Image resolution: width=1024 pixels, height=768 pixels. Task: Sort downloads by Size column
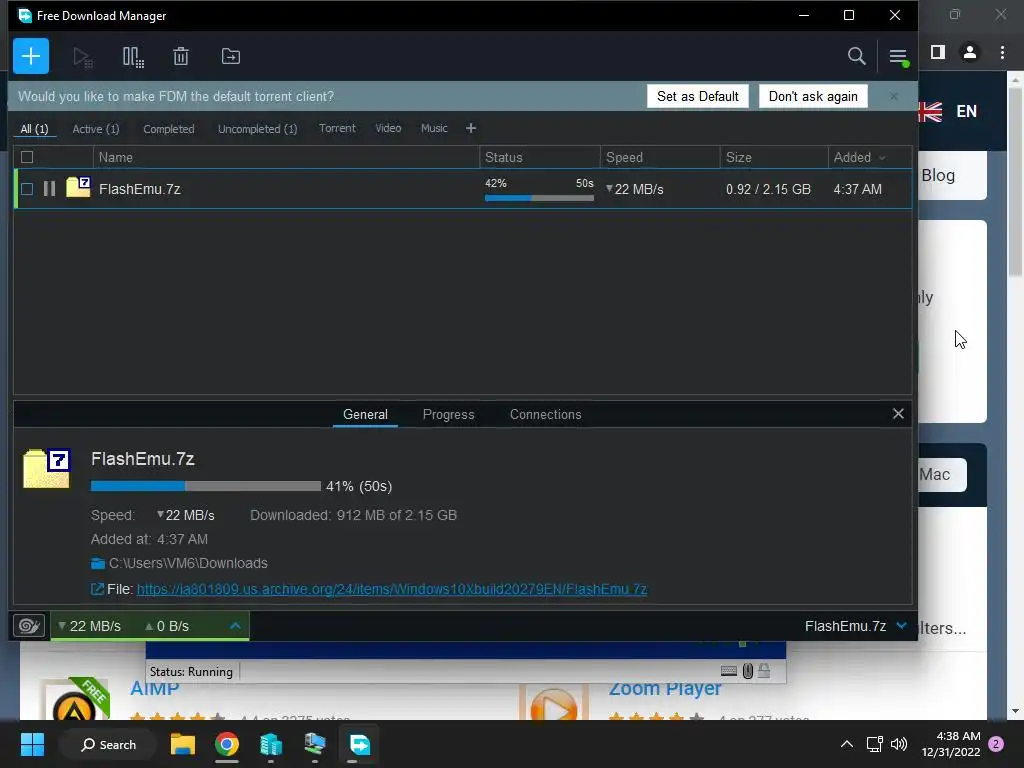tap(774, 157)
